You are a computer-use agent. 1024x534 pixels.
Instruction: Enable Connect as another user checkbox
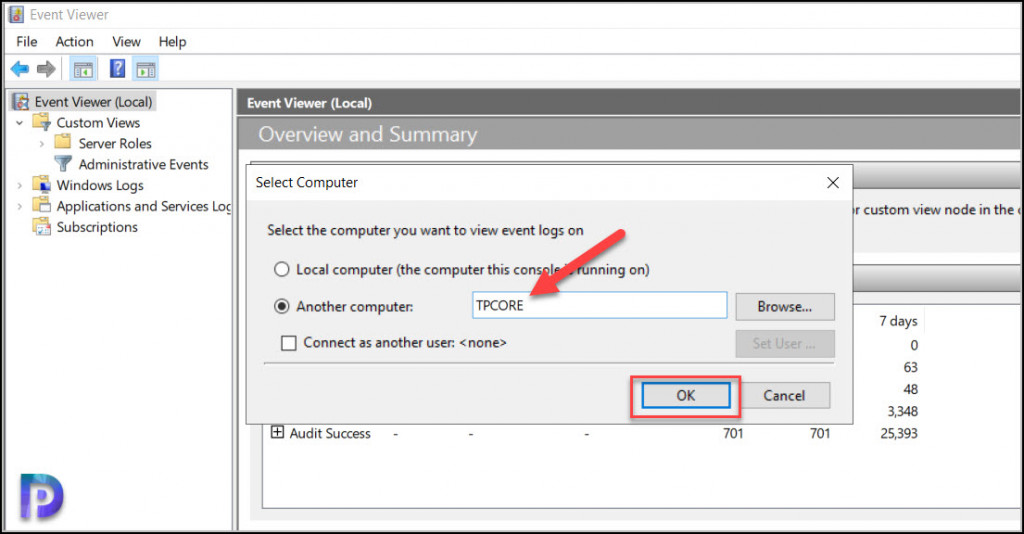[289, 343]
